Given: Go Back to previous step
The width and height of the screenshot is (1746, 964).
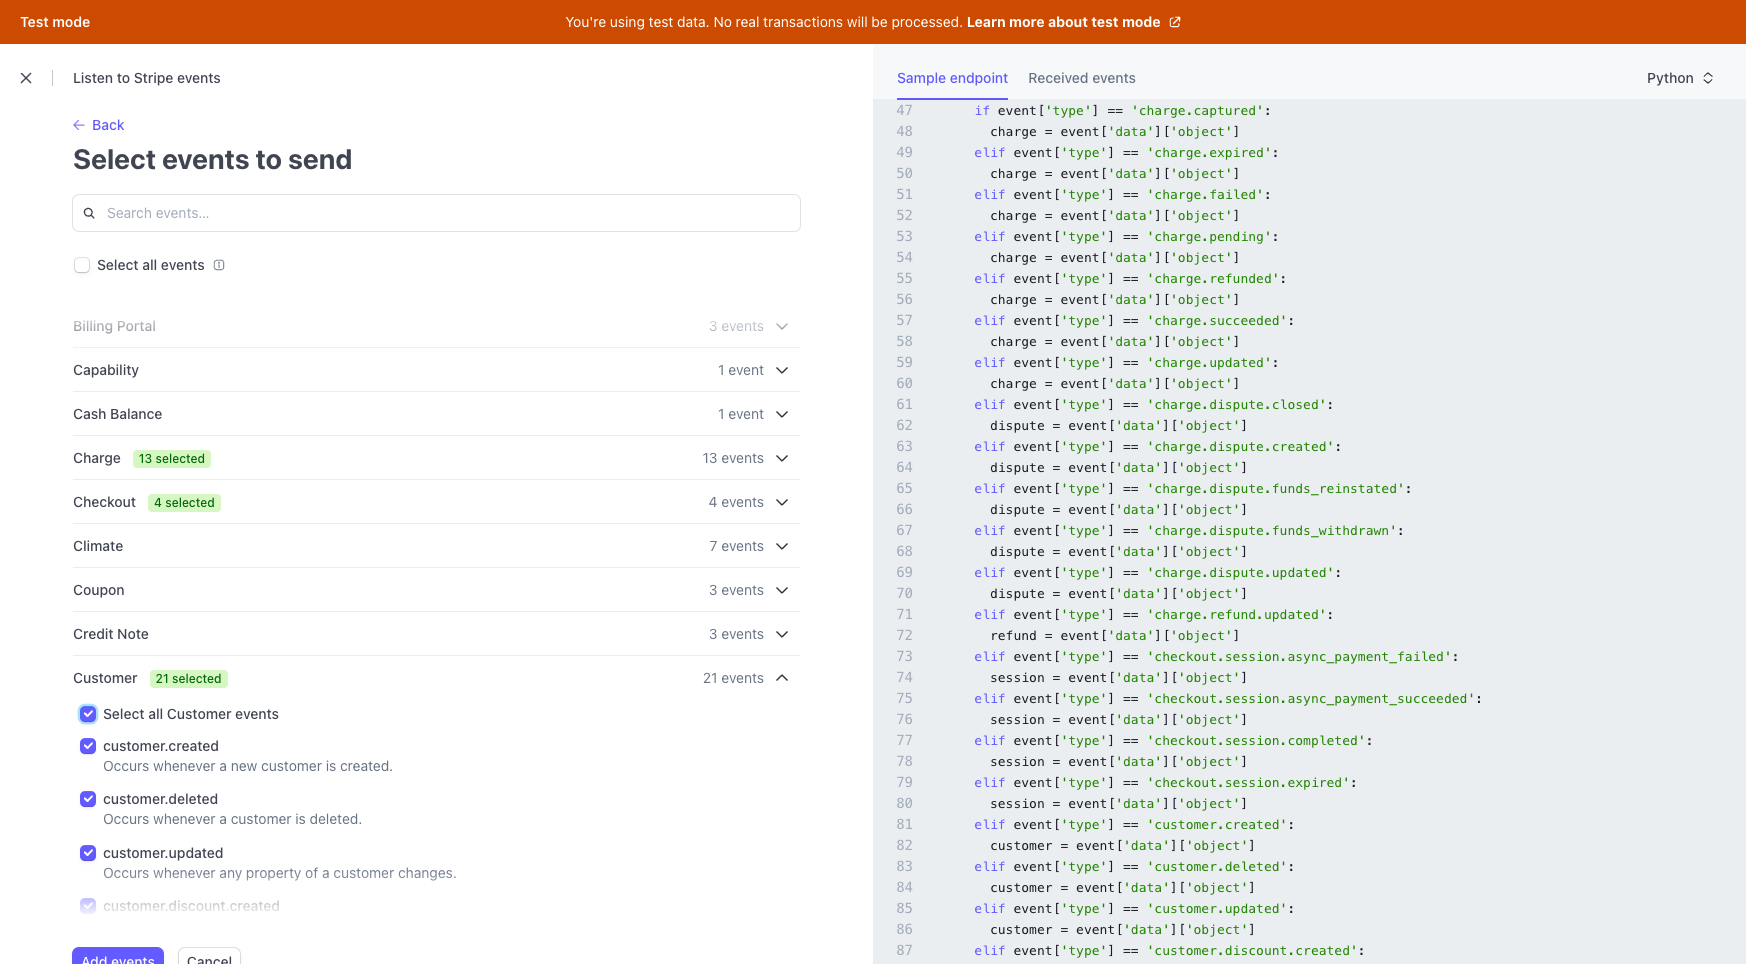Looking at the screenshot, I should coord(99,125).
